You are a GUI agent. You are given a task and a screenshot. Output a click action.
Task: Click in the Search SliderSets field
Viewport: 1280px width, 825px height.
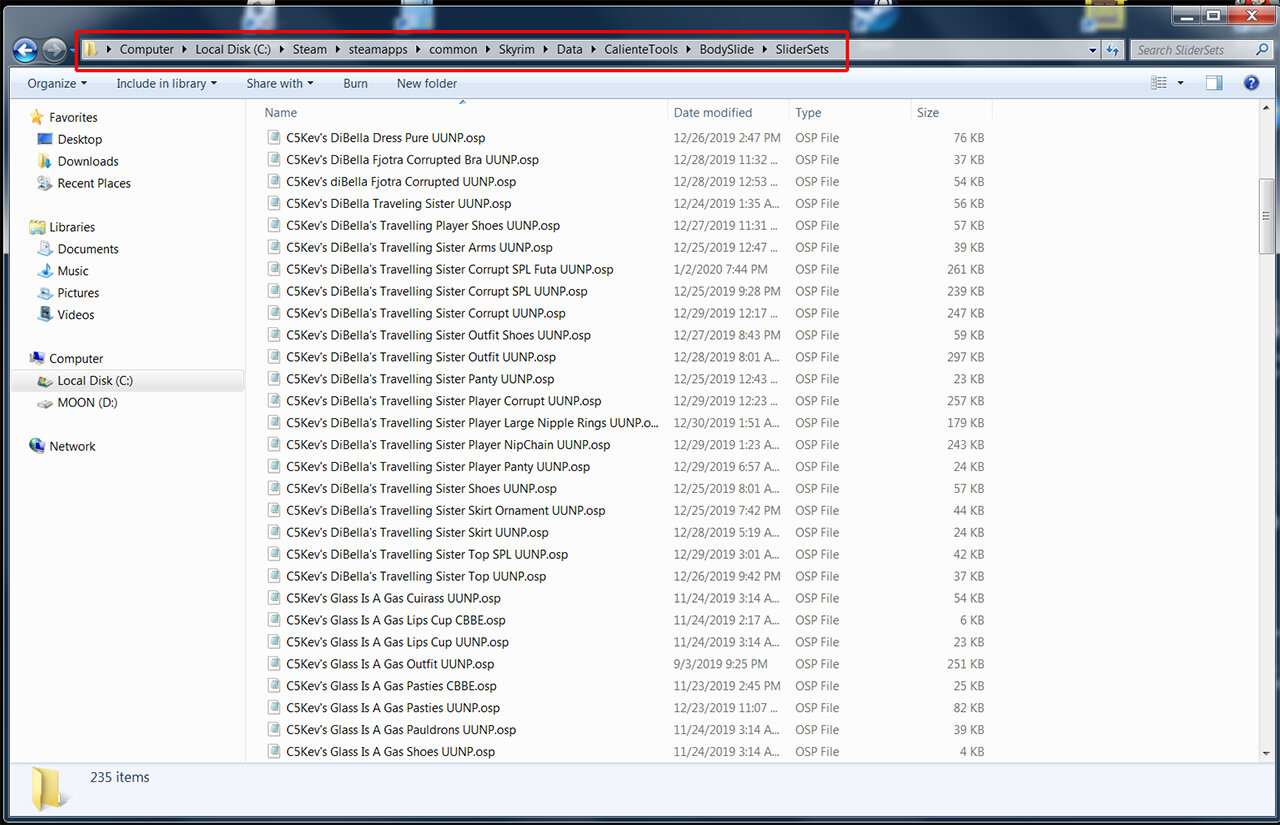point(1192,50)
